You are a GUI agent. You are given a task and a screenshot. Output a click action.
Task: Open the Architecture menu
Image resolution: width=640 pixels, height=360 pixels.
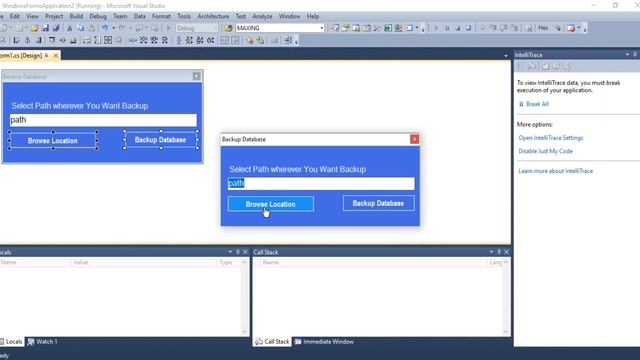click(x=213, y=16)
